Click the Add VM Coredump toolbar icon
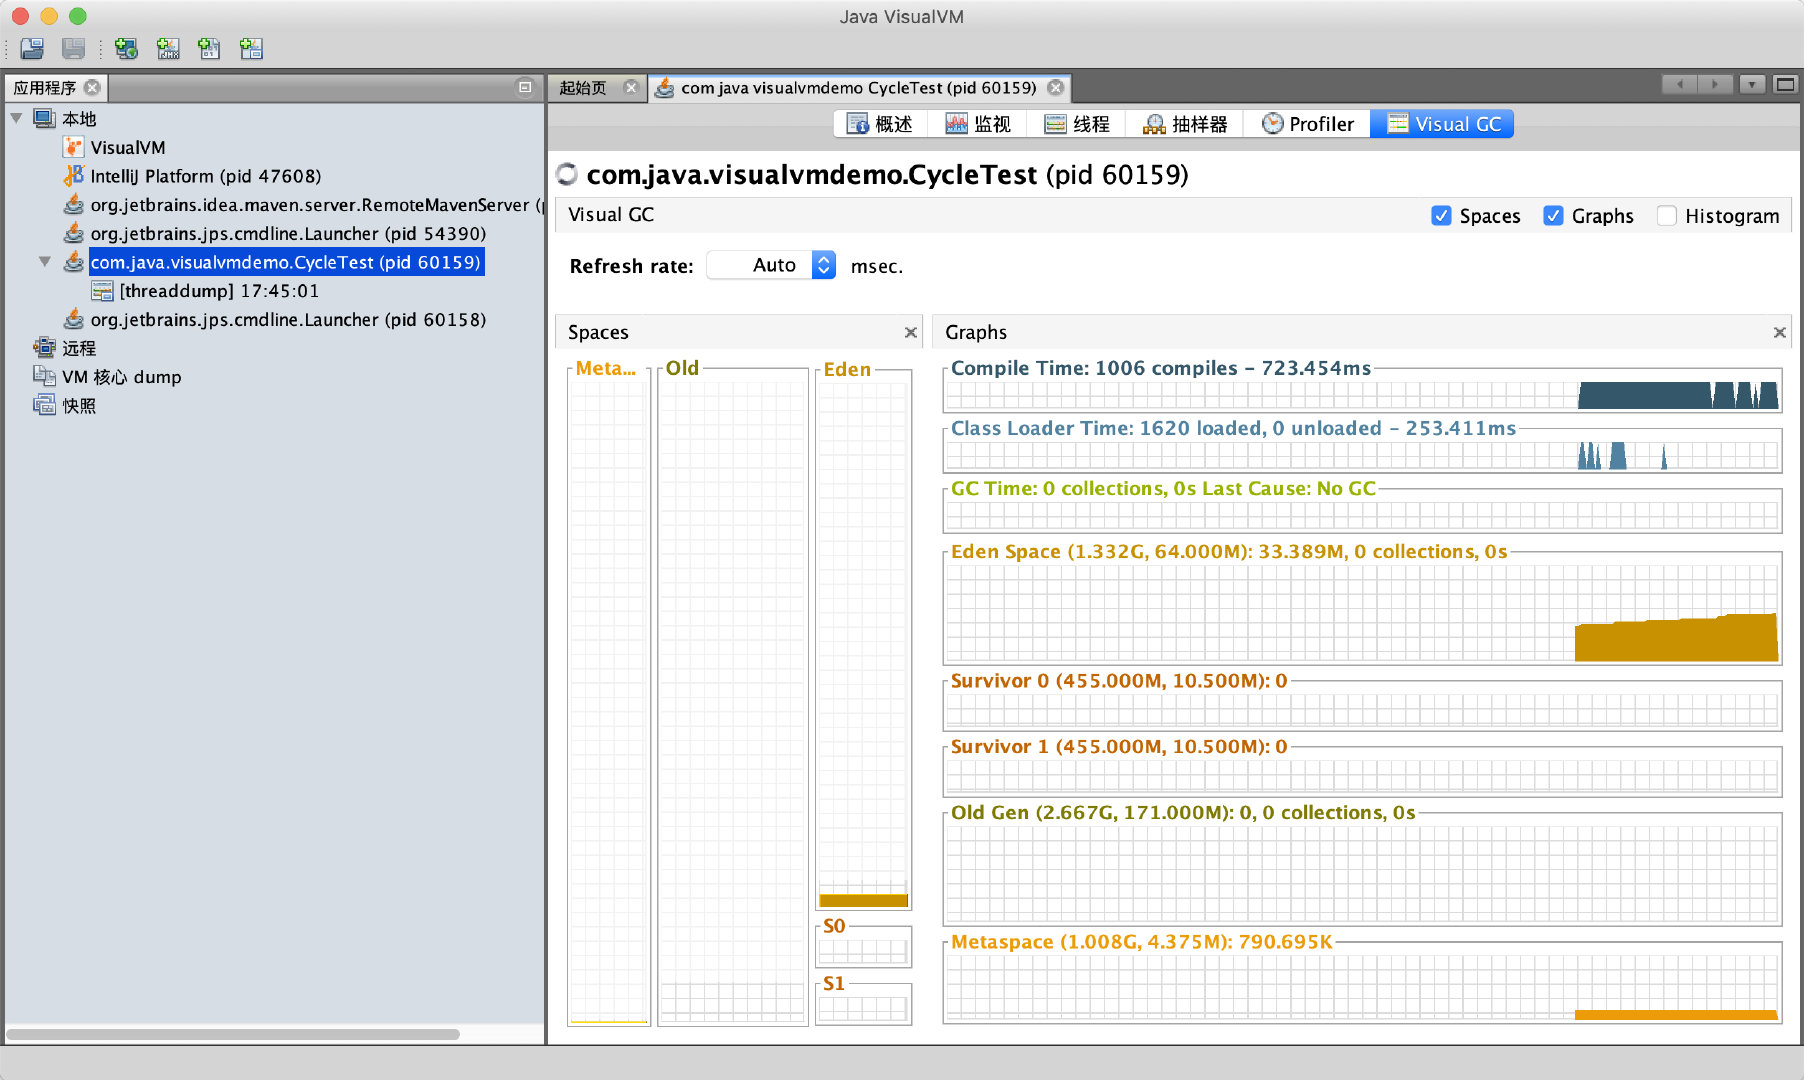1804x1080 pixels. (x=209, y=48)
